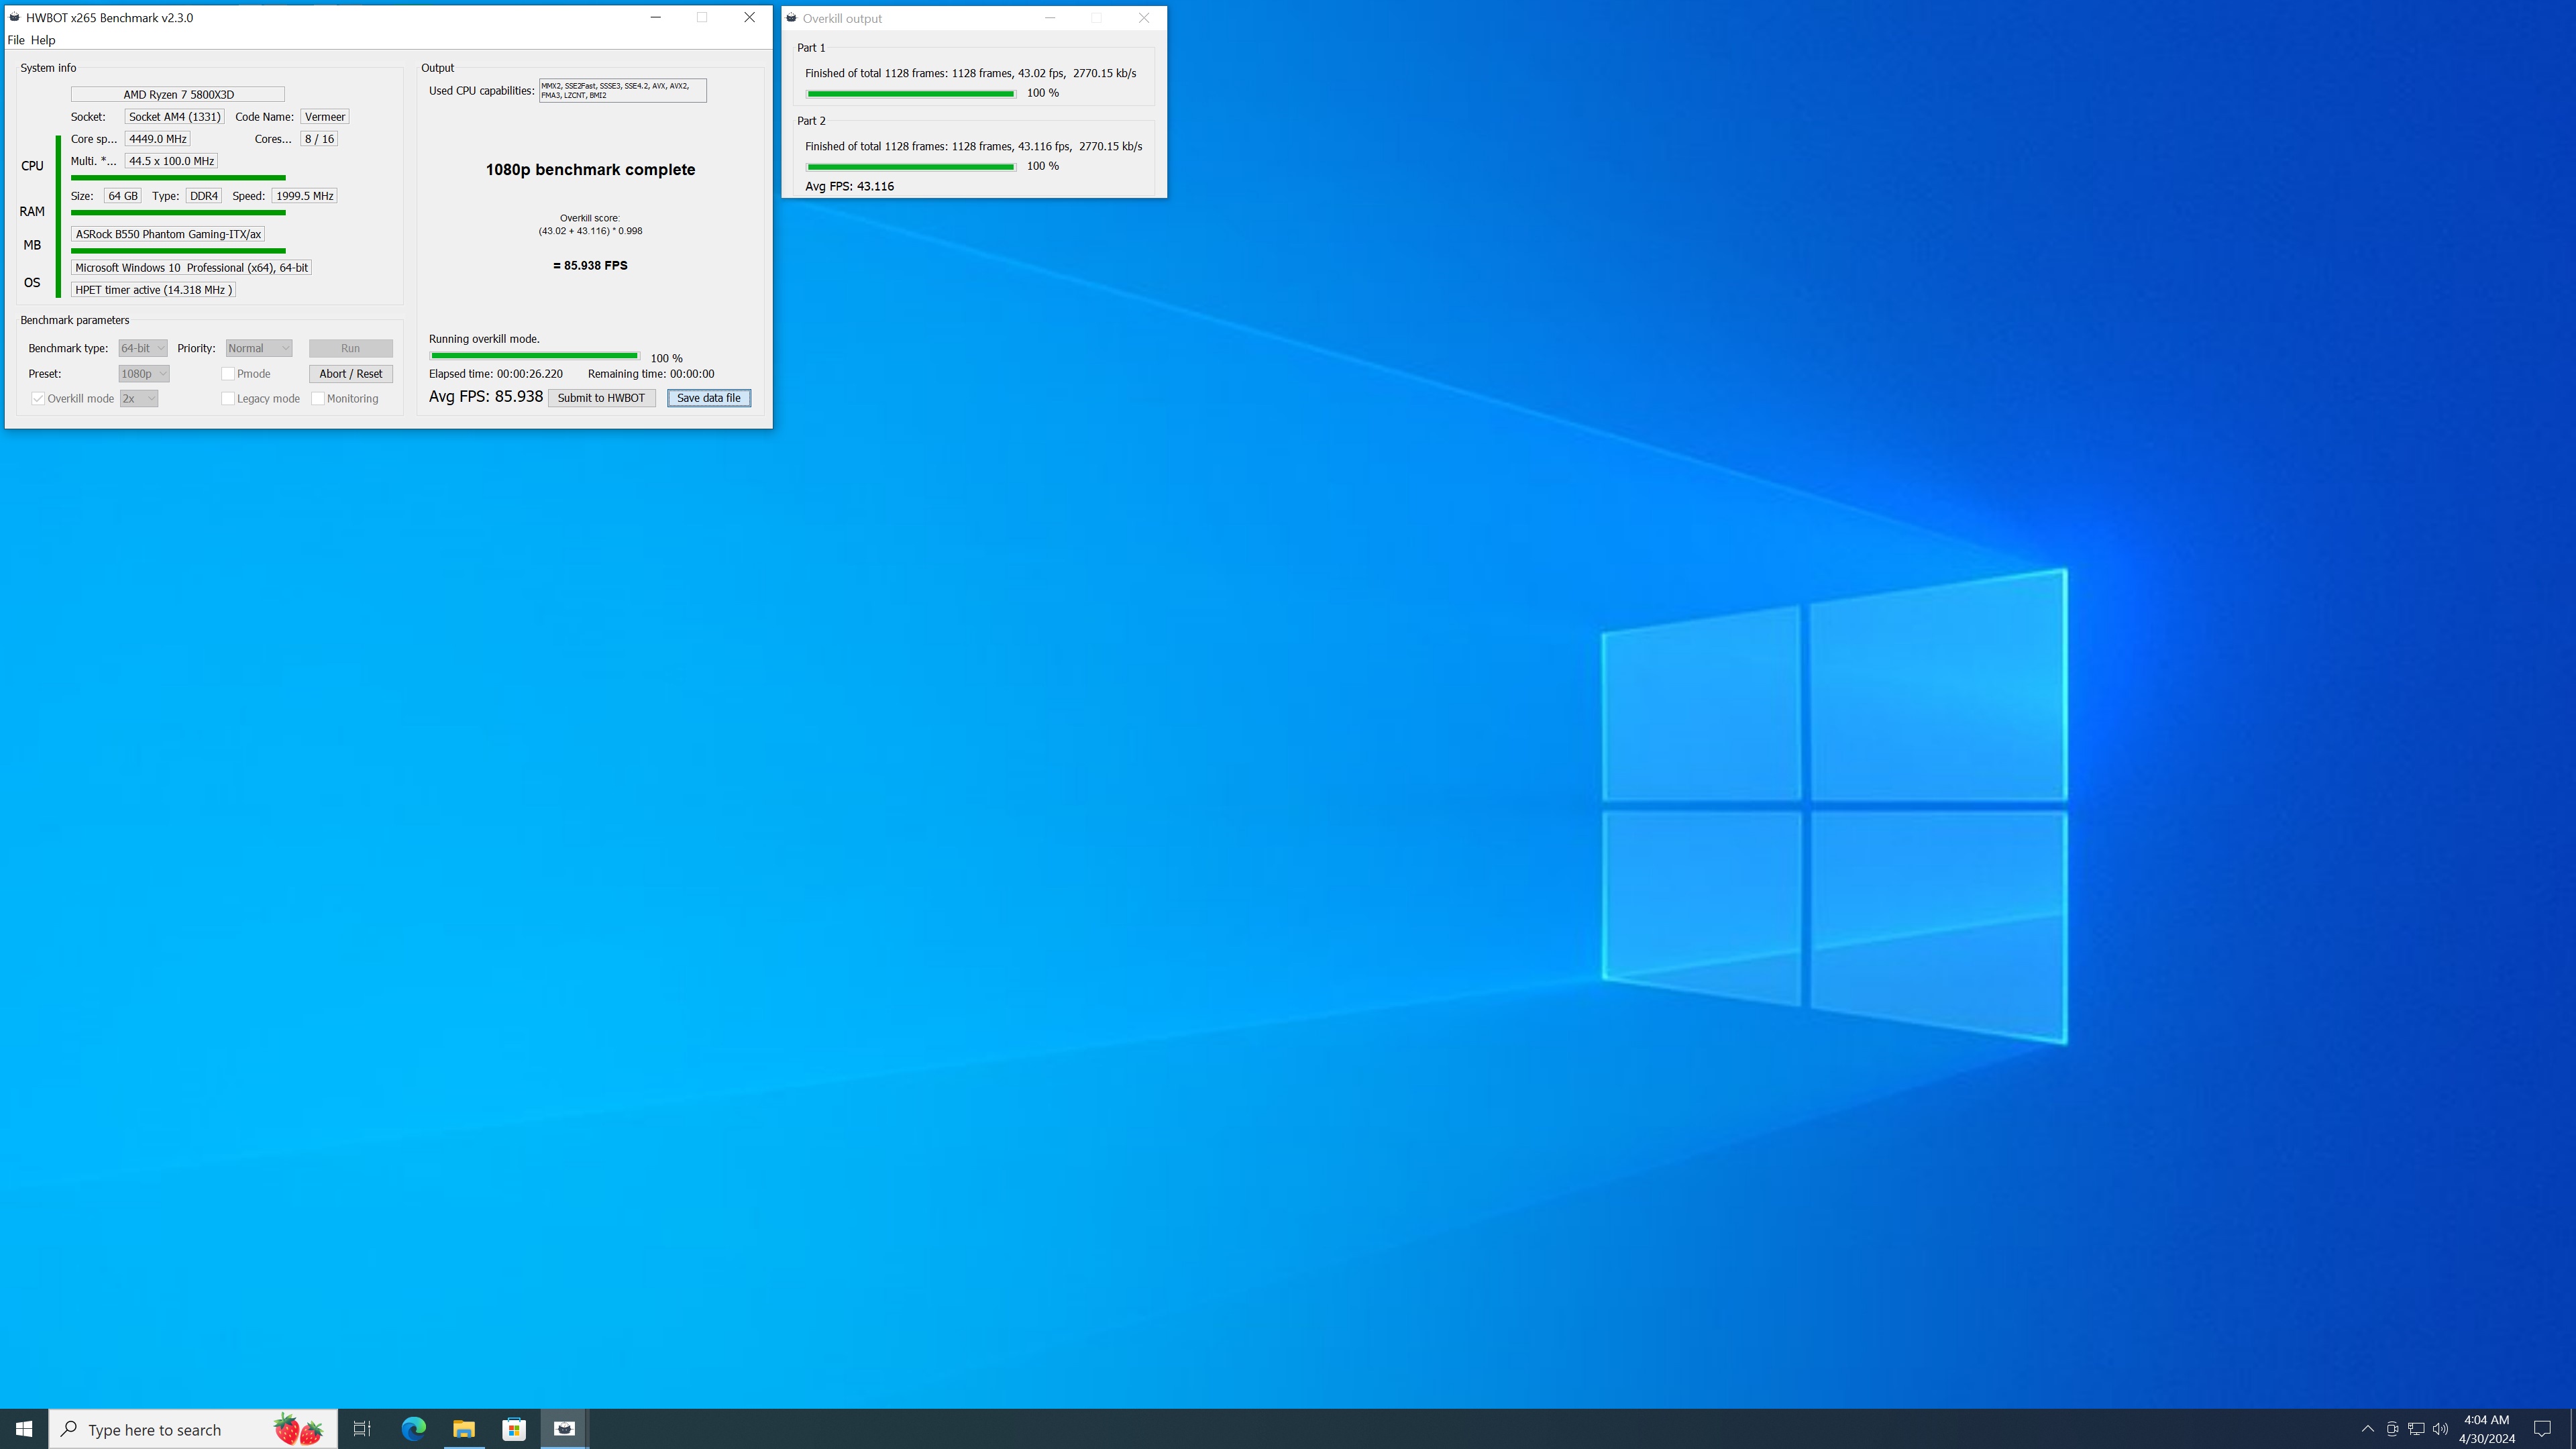Open File Explorer from the taskbar
2576x1449 pixels.
coord(463,1429)
